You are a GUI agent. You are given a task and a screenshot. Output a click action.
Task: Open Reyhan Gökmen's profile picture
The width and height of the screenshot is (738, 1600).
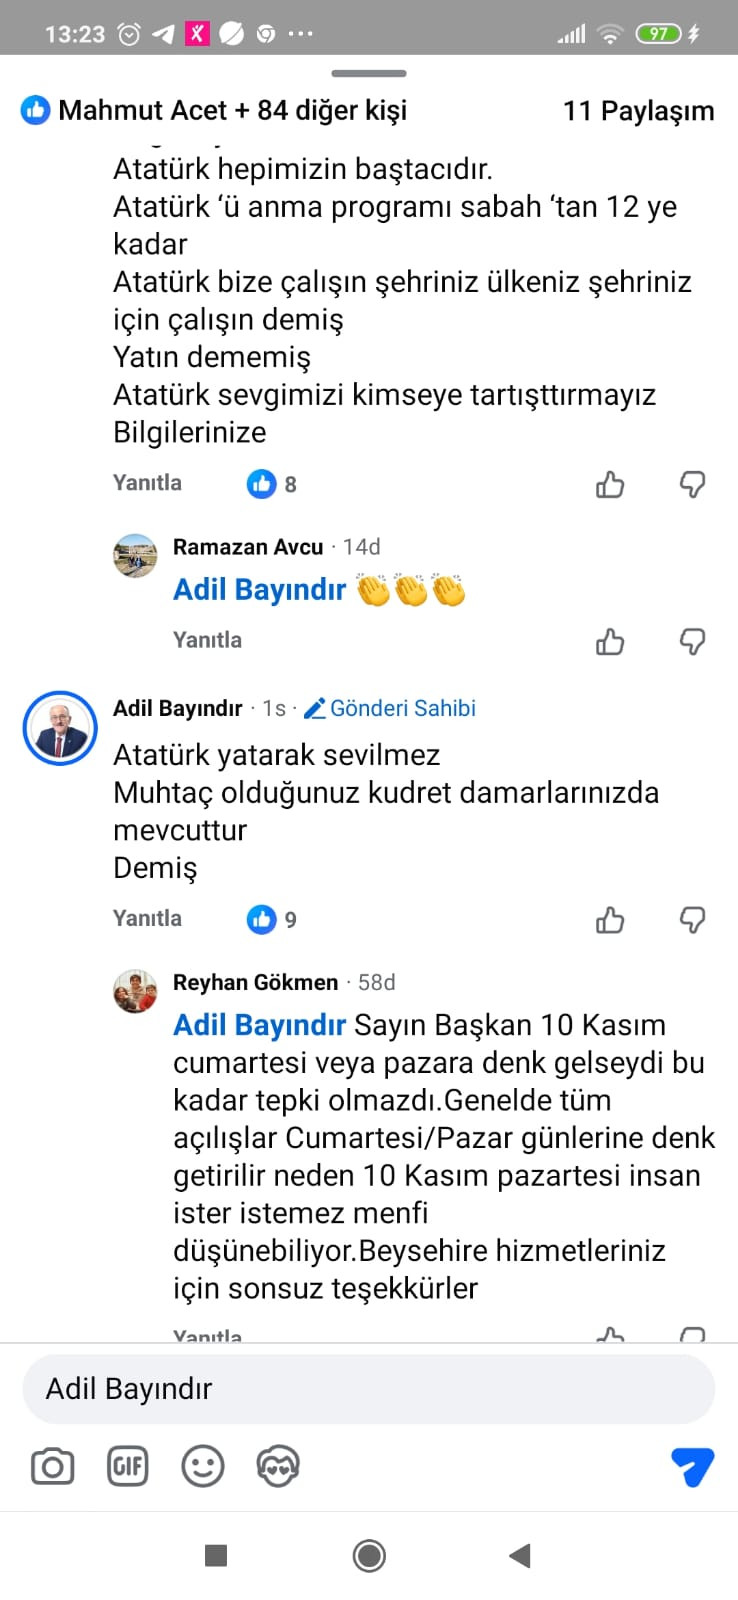coord(135,991)
